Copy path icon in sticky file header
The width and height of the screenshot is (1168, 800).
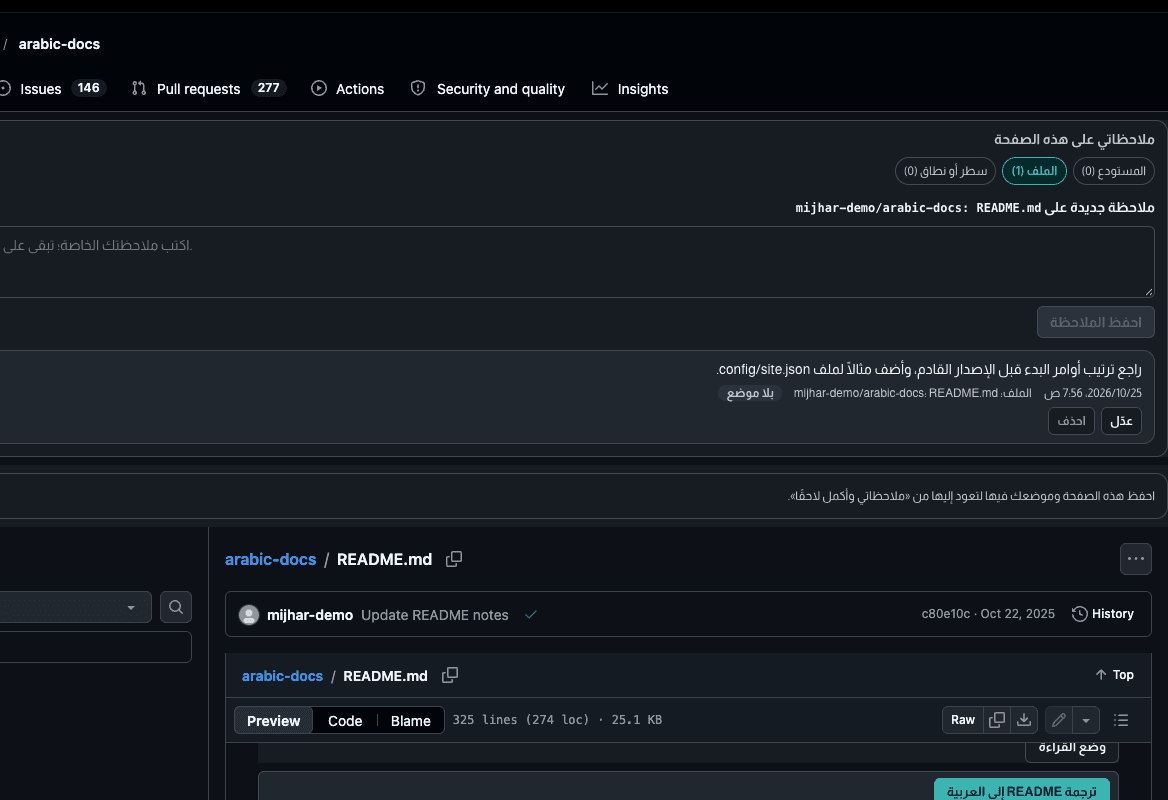pos(449,675)
